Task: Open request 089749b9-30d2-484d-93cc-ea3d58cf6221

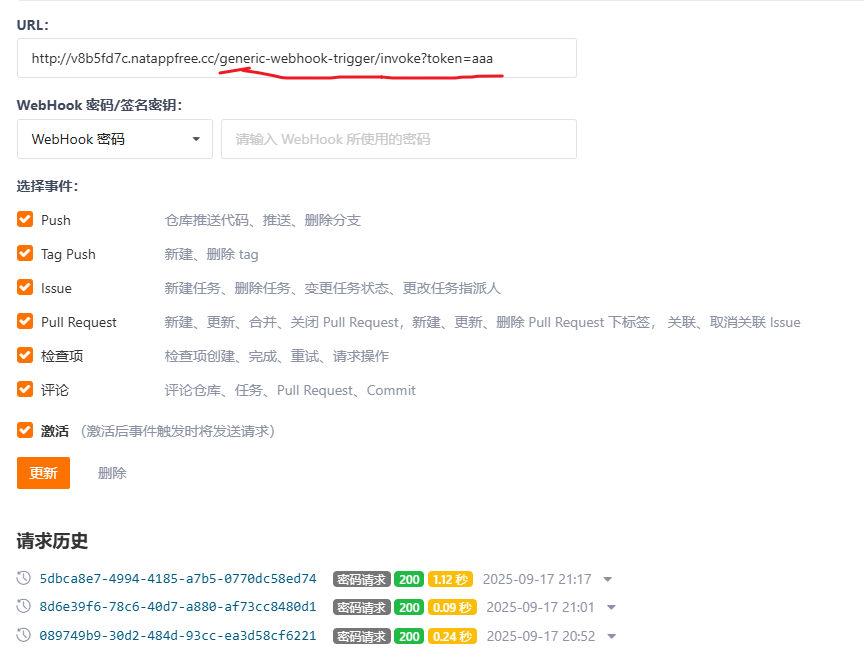Action: 178,635
